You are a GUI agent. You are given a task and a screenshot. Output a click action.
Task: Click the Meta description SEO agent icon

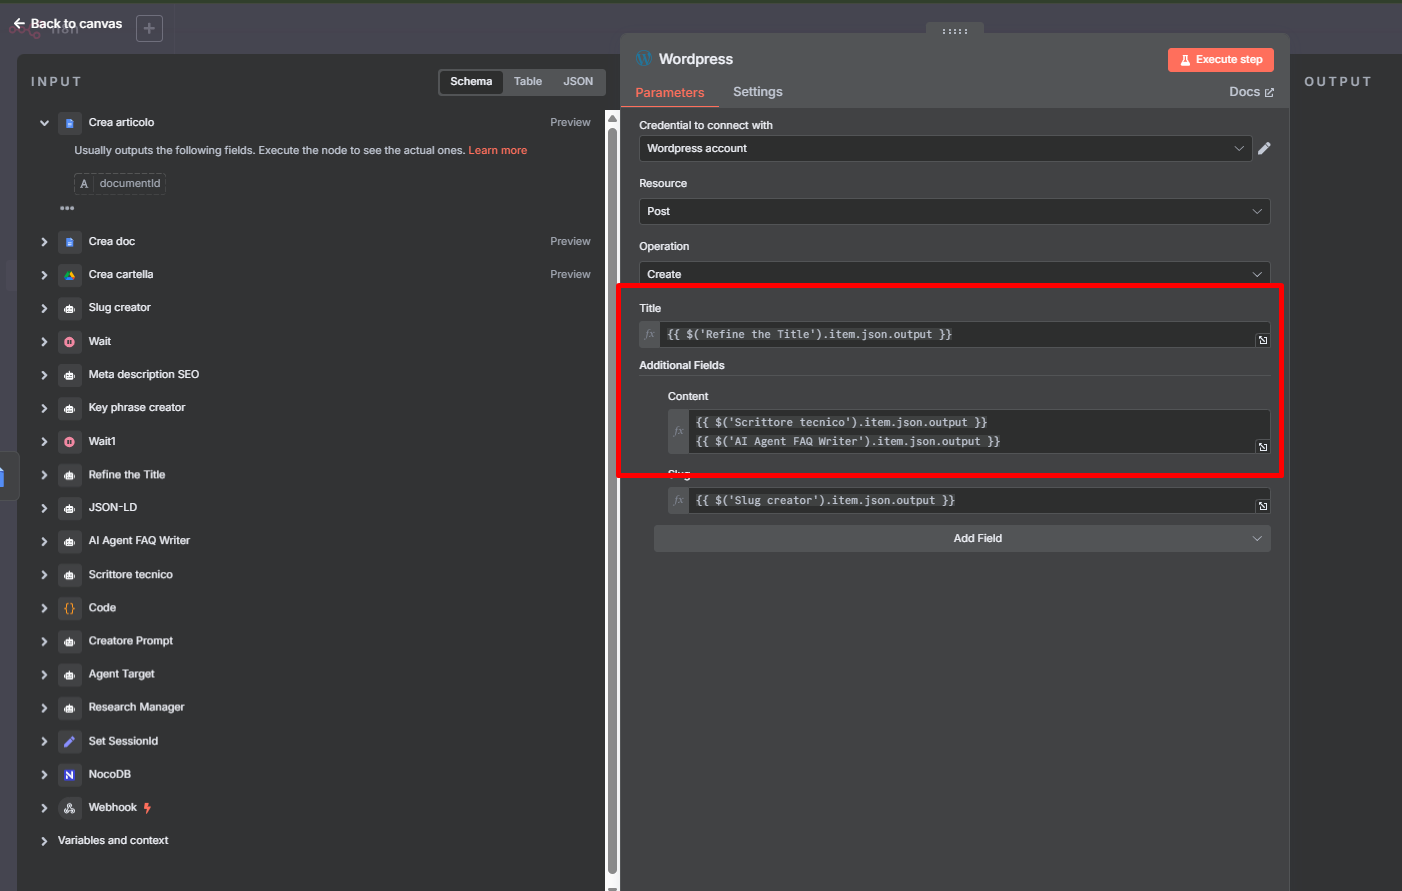point(69,375)
